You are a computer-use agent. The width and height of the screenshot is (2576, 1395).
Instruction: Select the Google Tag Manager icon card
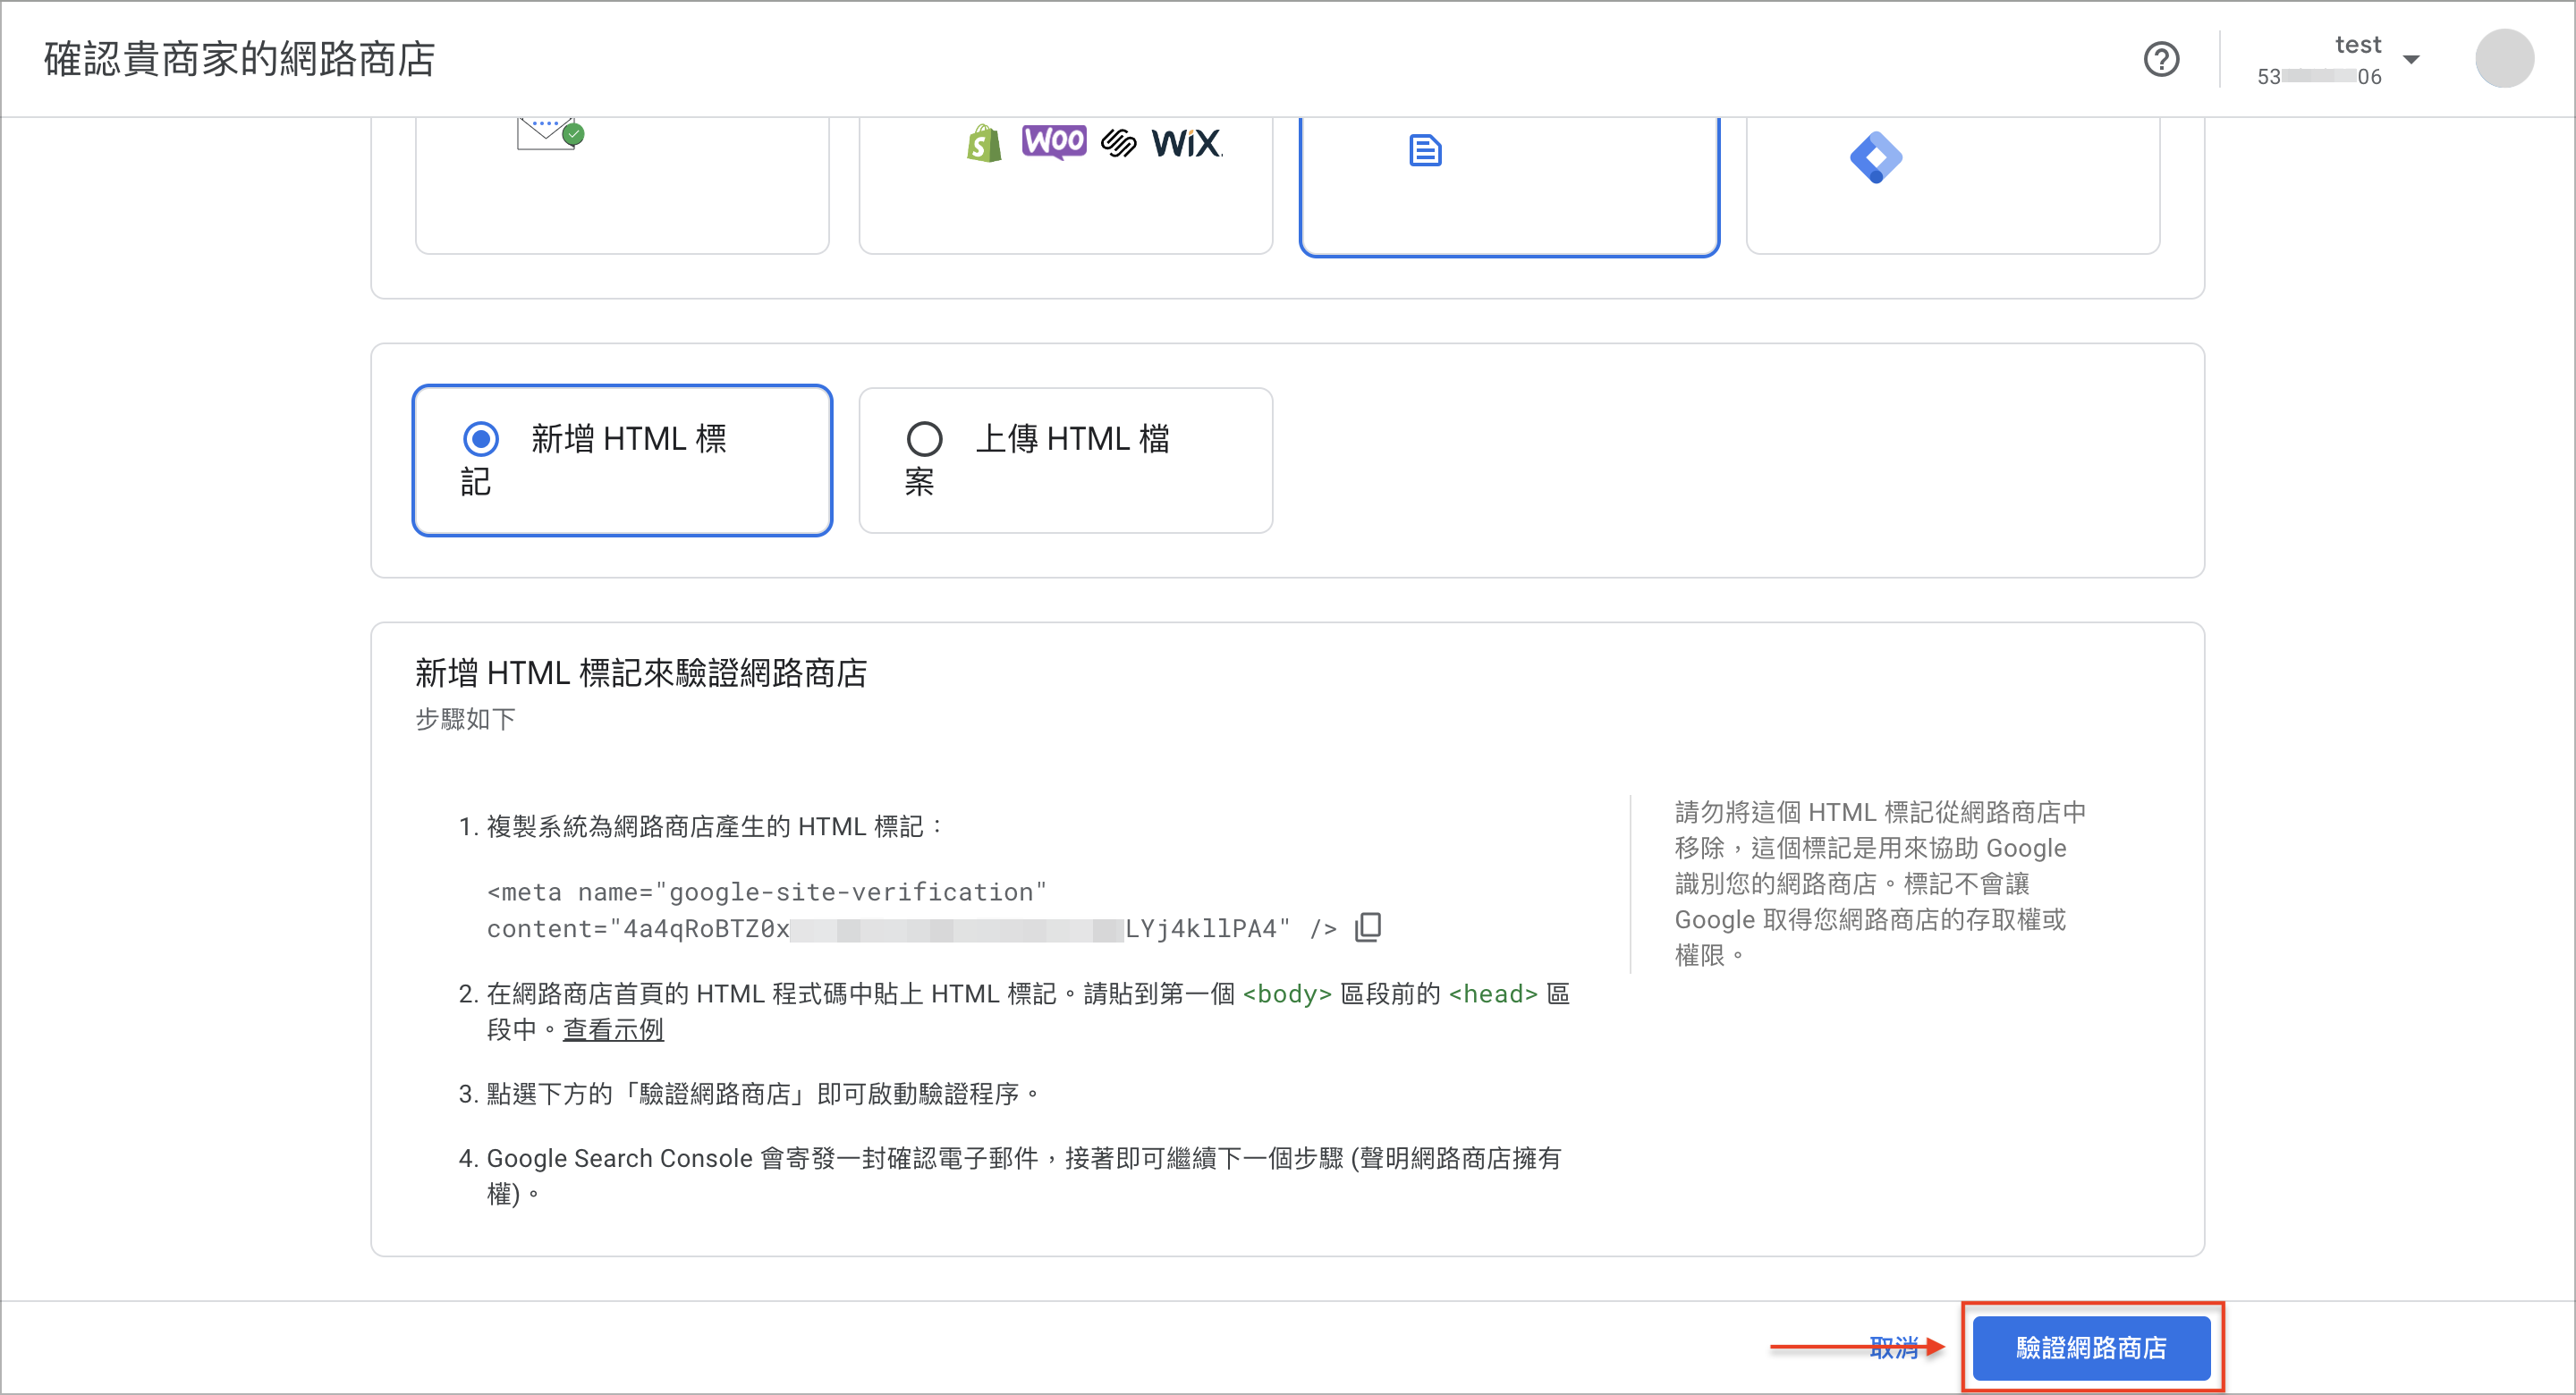(1952, 186)
